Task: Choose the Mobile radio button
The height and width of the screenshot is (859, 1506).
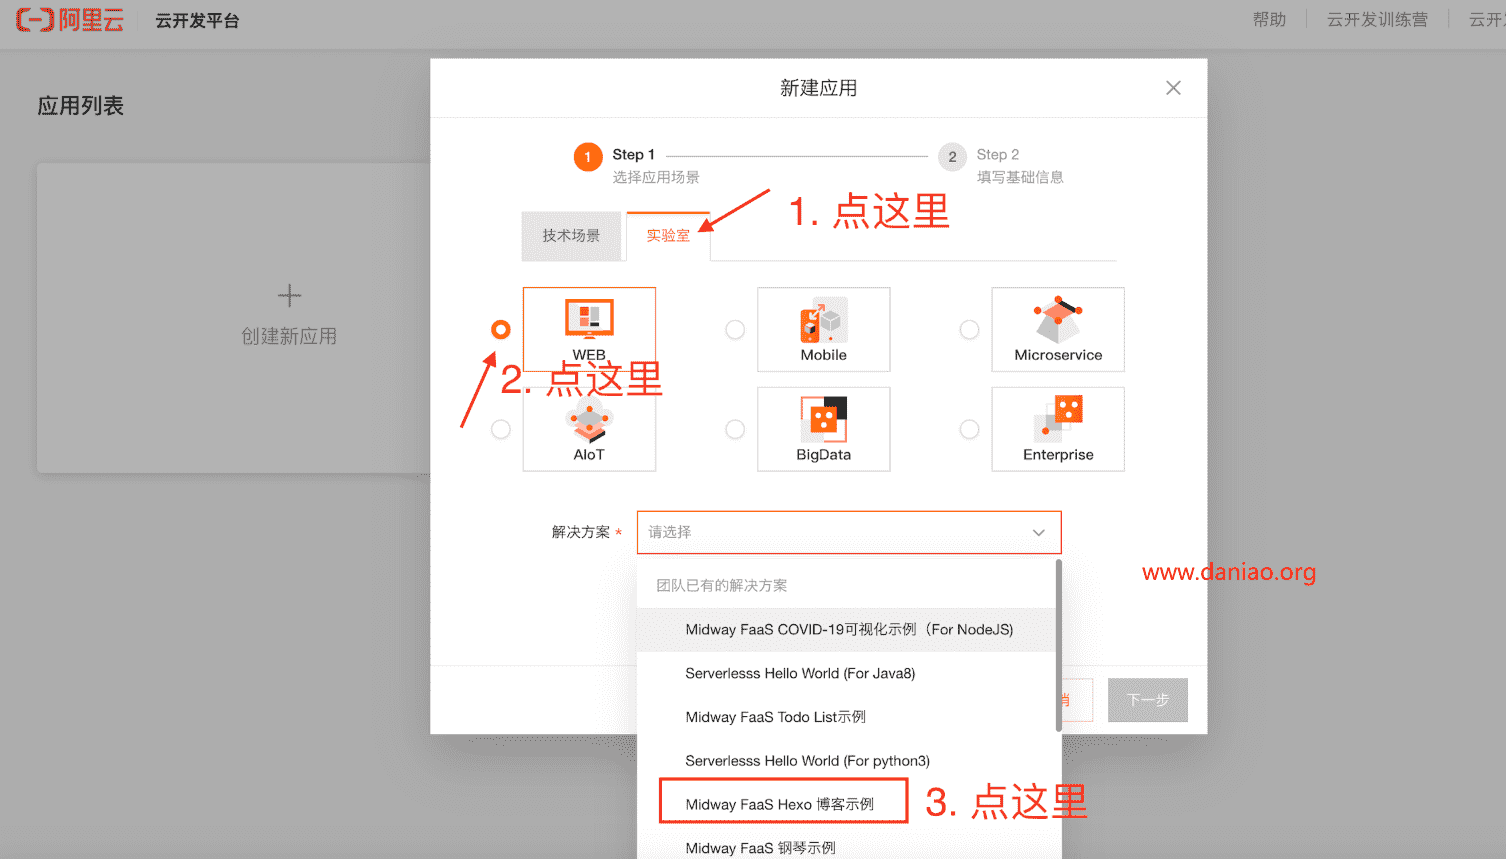Action: coord(735,329)
